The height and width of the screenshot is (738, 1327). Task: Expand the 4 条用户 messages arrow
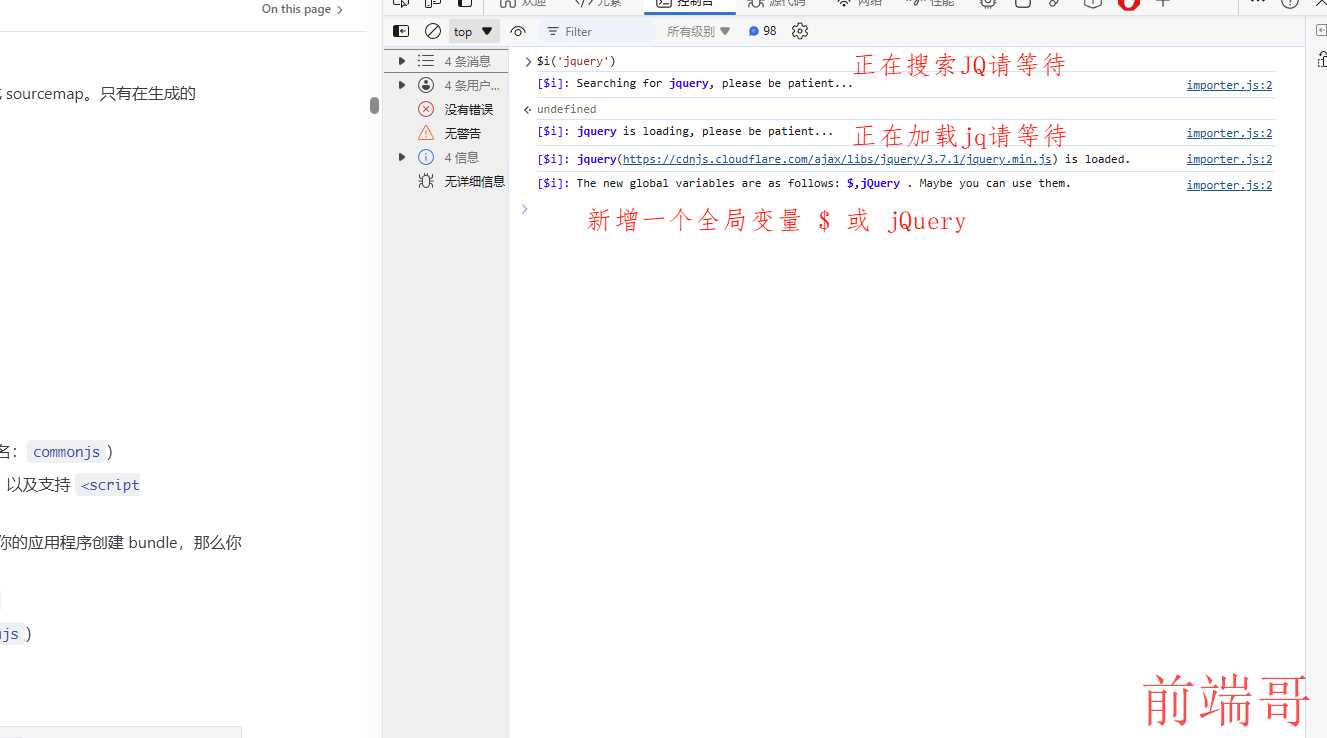pos(402,85)
